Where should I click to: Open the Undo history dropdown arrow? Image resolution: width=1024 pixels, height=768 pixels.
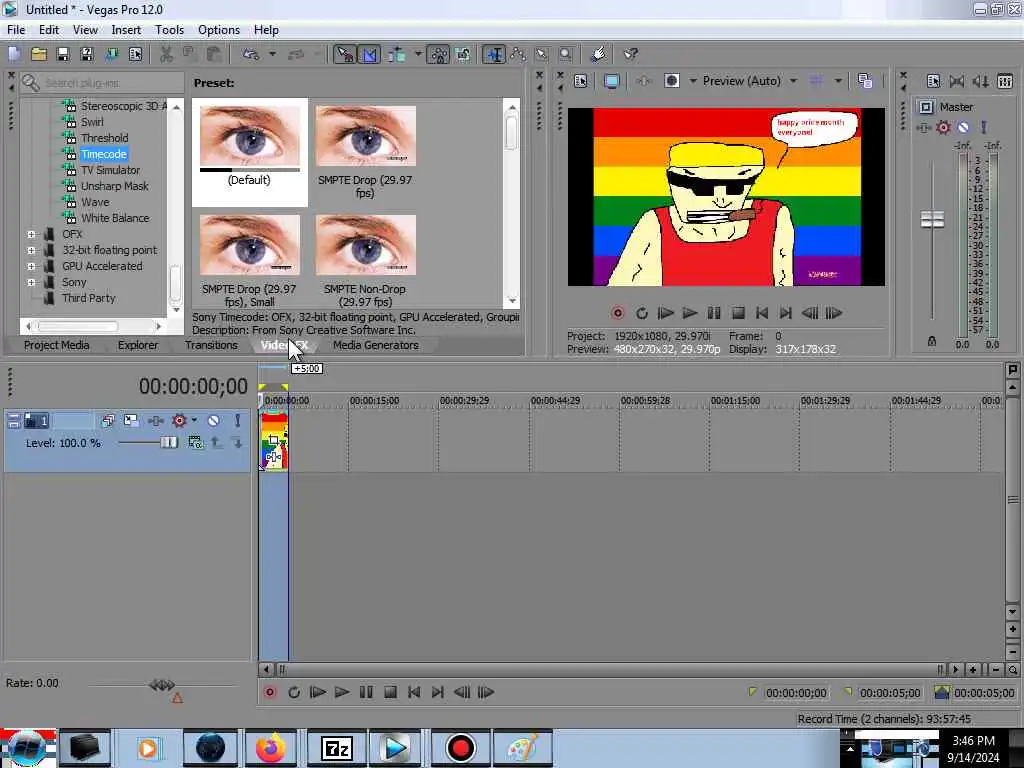(x=273, y=55)
